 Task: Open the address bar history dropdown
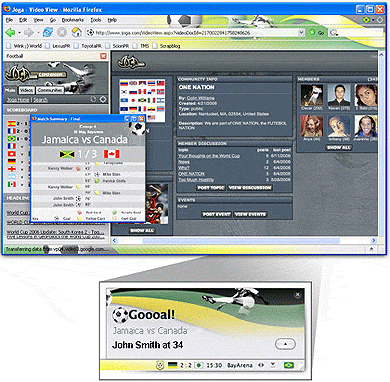coord(301,32)
